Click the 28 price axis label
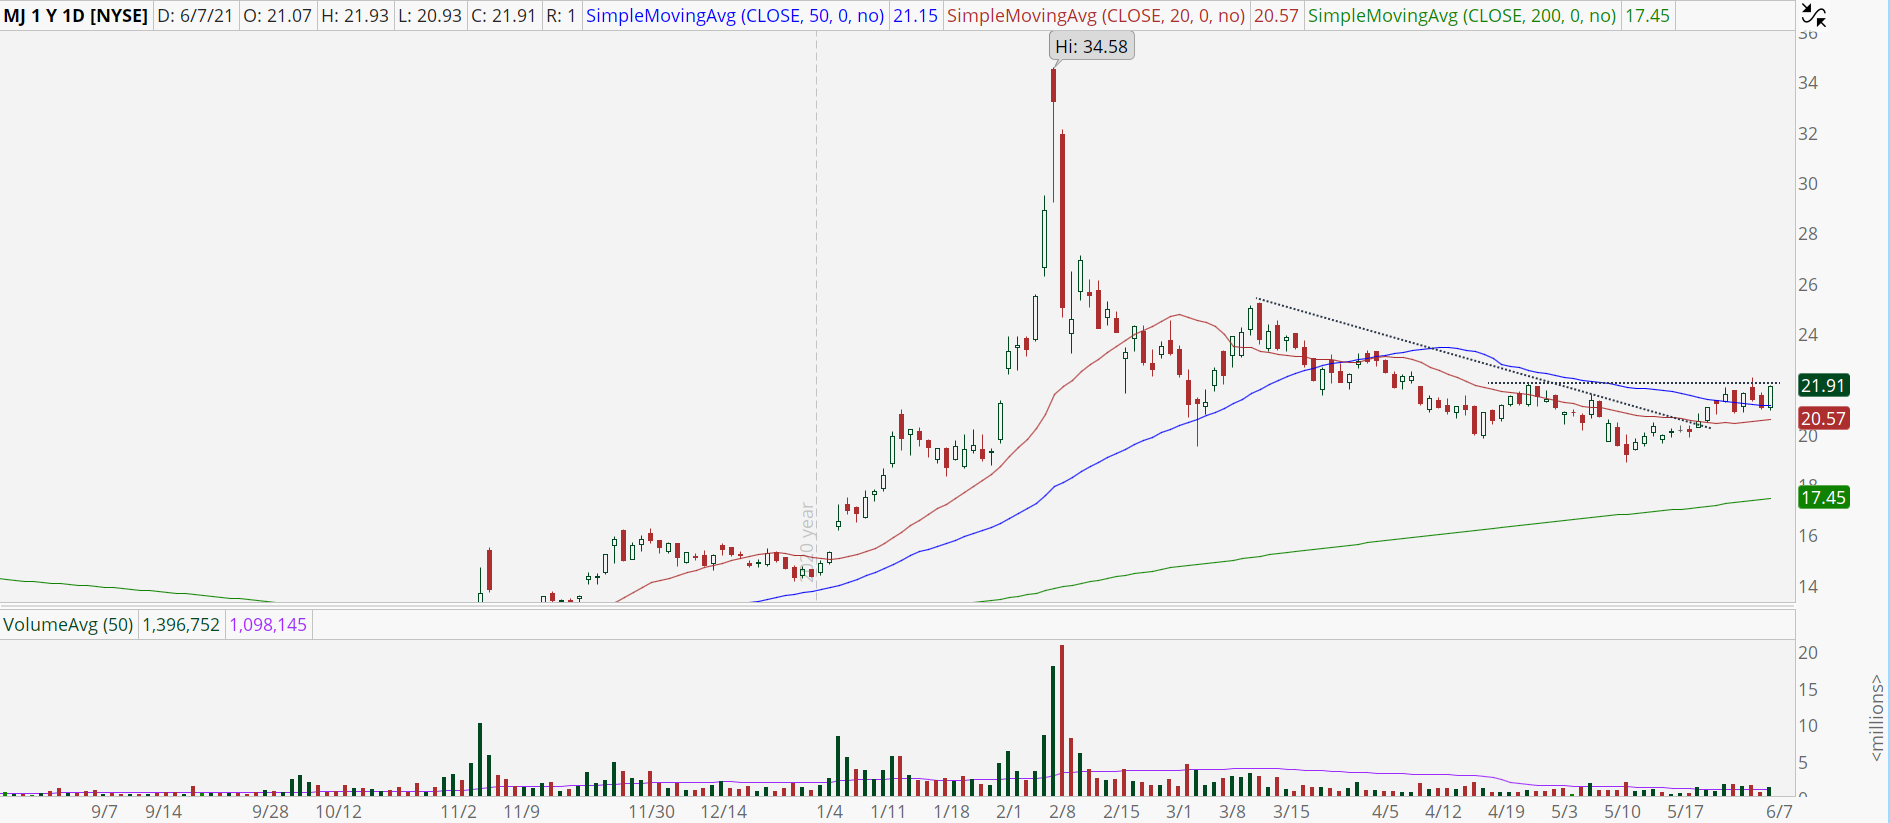1890x823 pixels. coord(1808,234)
